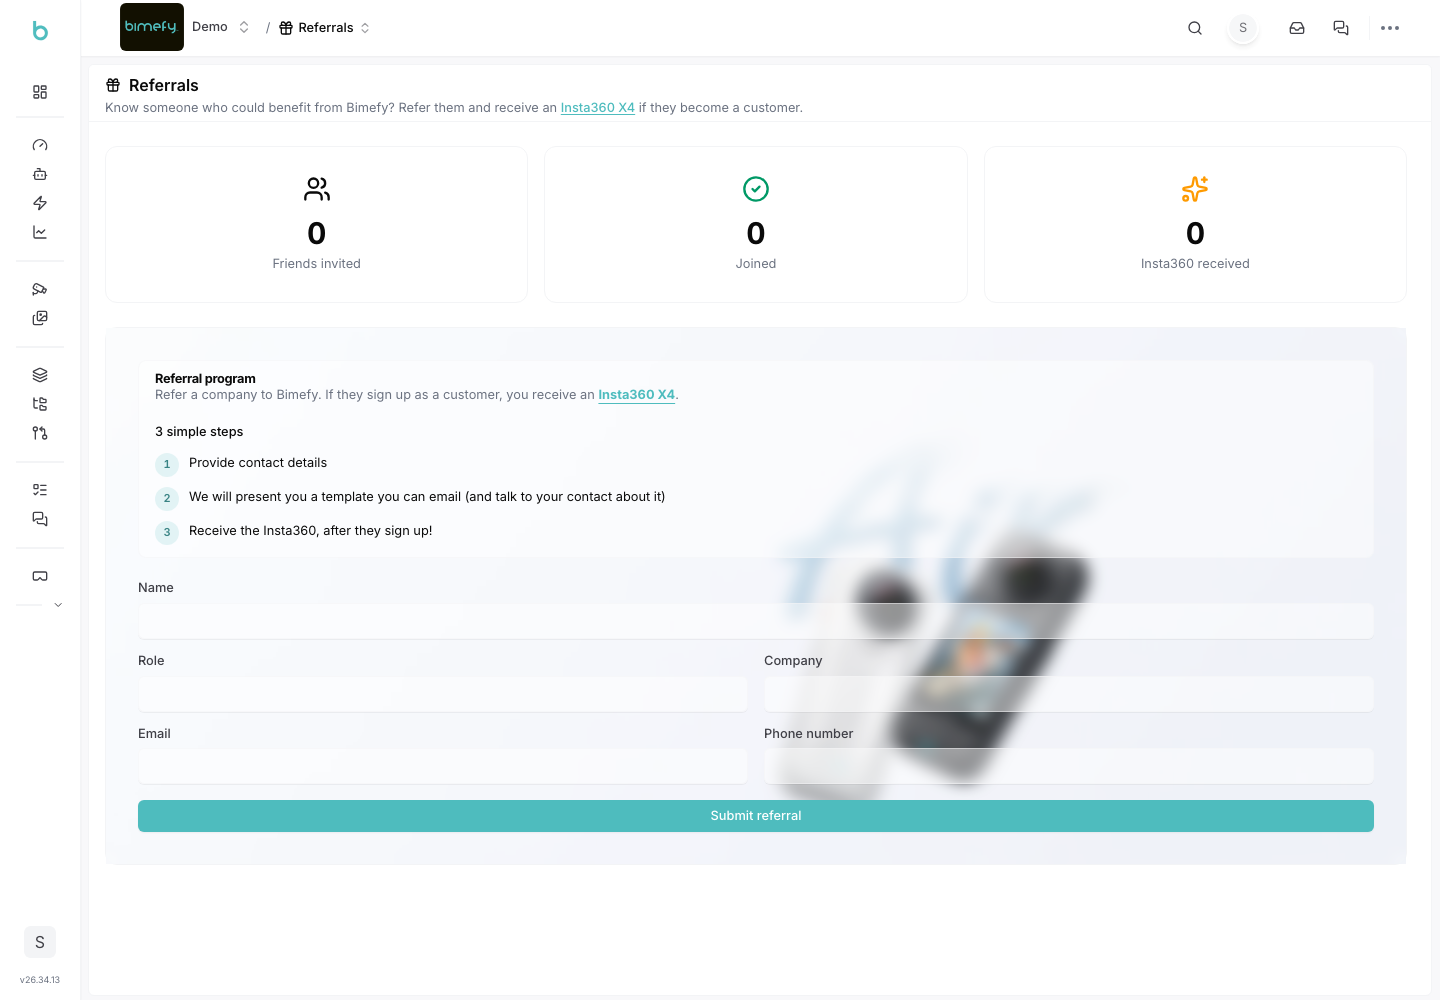The width and height of the screenshot is (1440, 1000).
Task: Open the gauge speedometer icon in sidebar
Action: (x=40, y=145)
